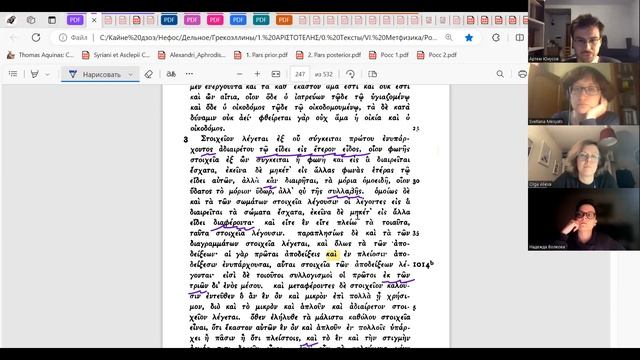The image size is (640, 360).
Task: Open the 2. Pars posterior.pdf bookmark
Action: pos(329,55)
